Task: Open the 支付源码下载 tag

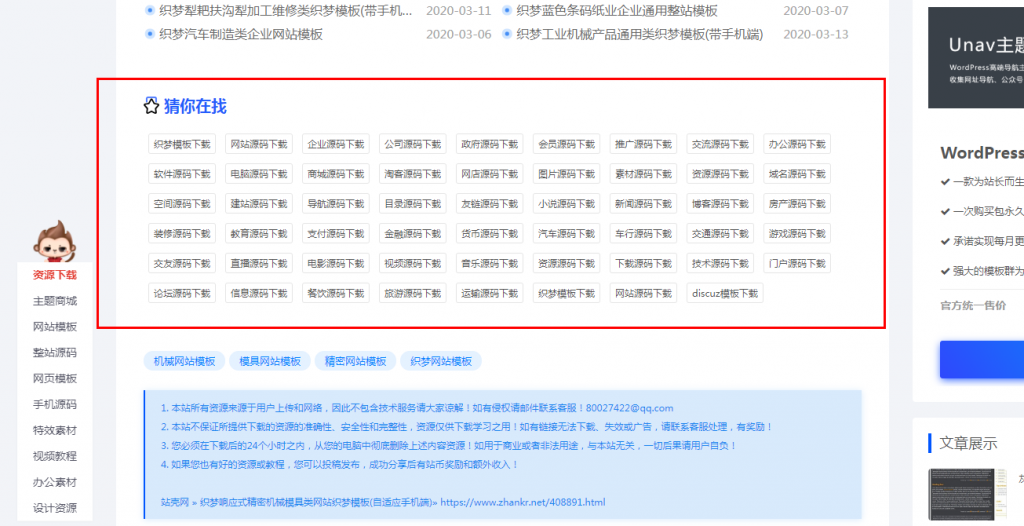Action: tap(336, 234)
